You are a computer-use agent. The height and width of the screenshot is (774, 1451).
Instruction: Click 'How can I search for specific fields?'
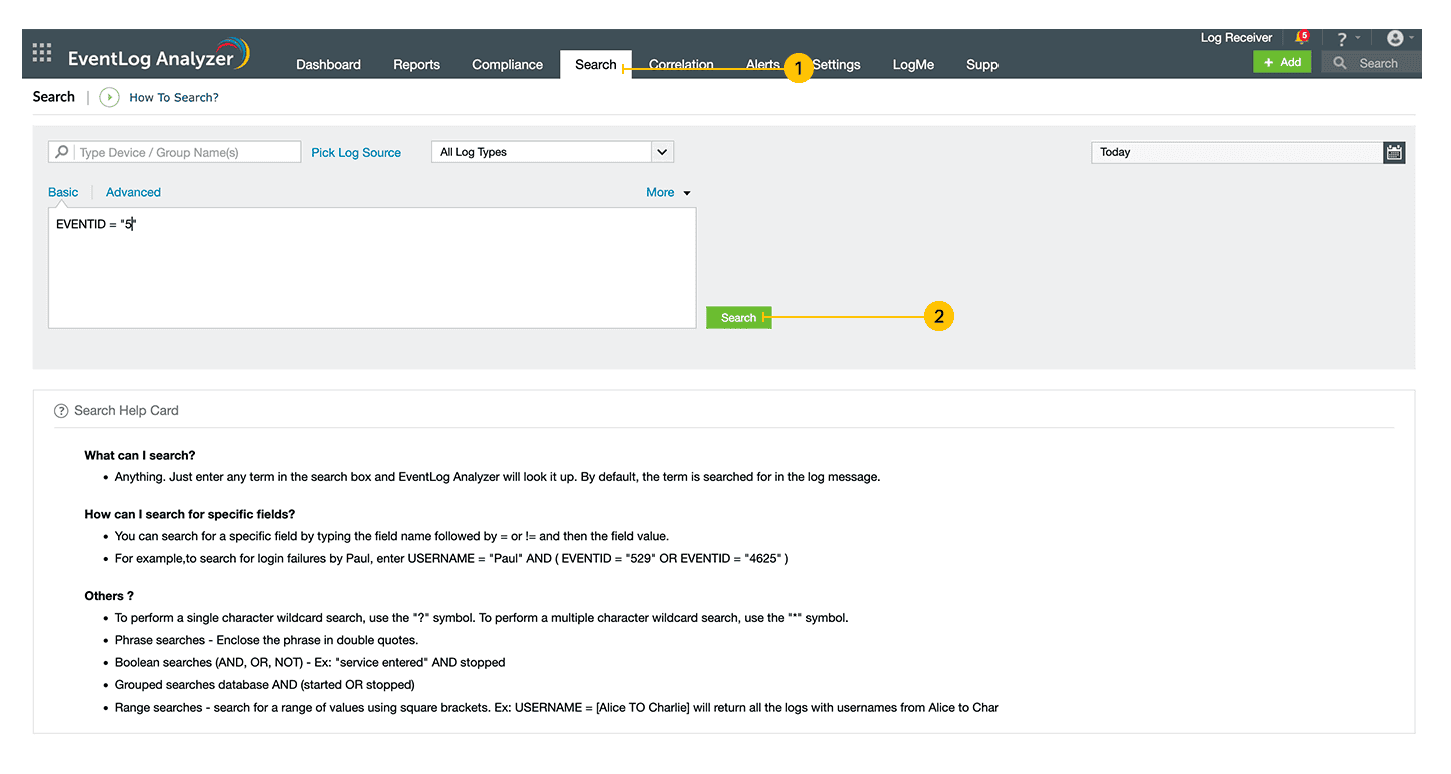coord(190,514)
